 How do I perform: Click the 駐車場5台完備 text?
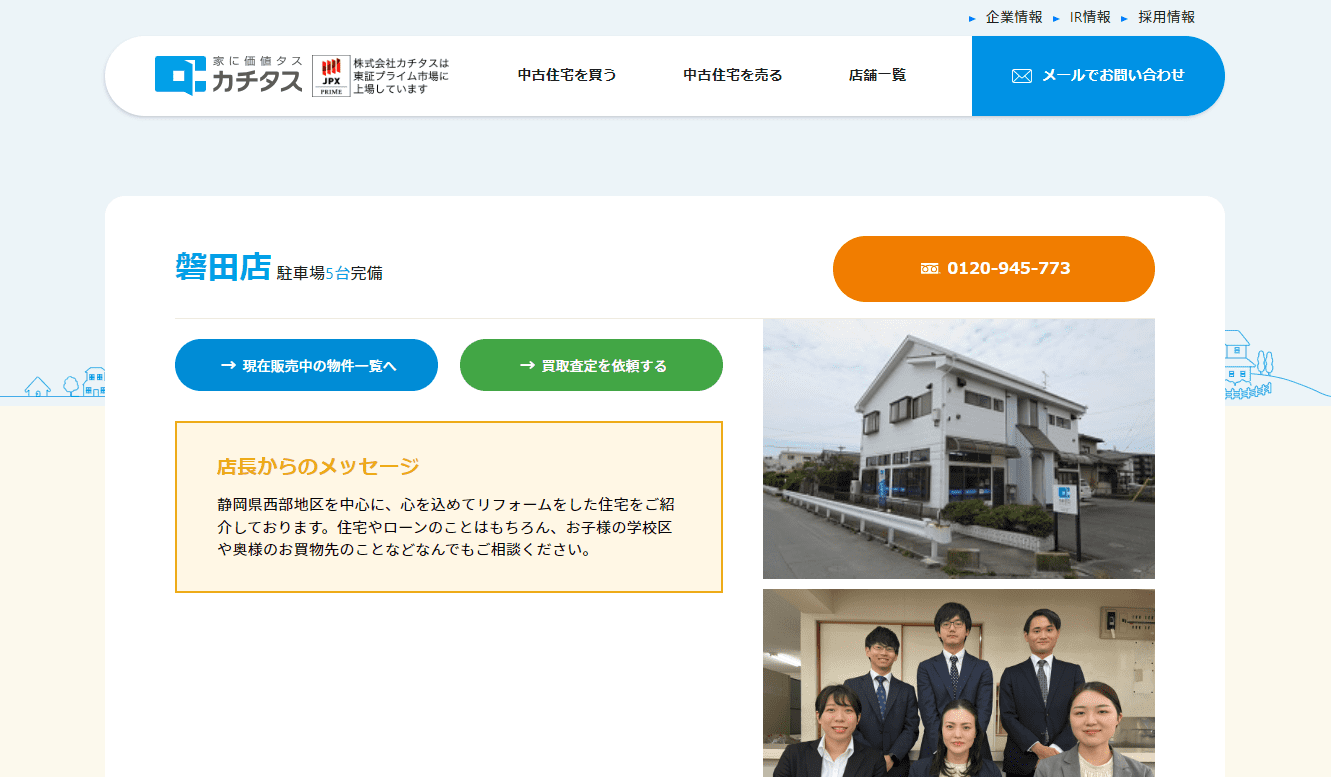tap(330, 273)
